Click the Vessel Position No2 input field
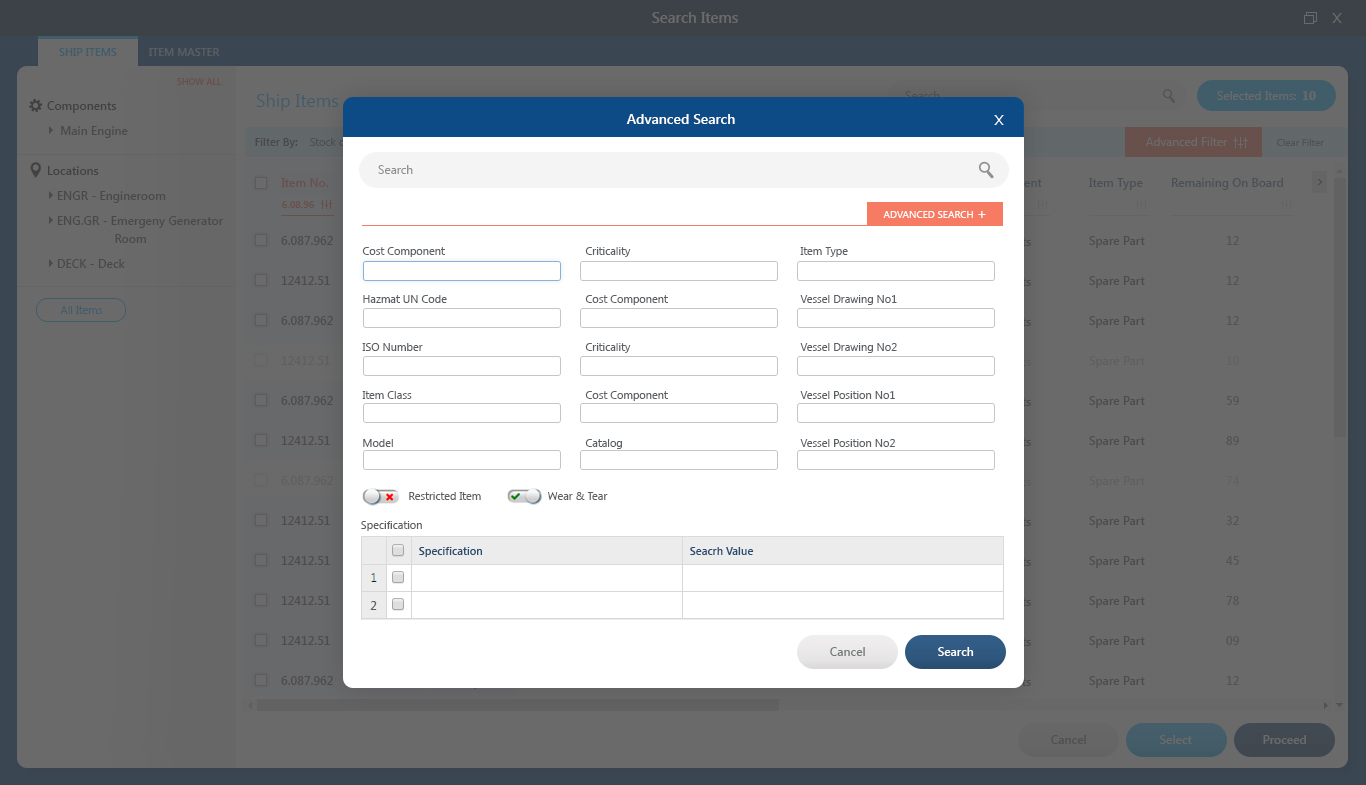Screen dimensions: 1366x785 (896, 460)
